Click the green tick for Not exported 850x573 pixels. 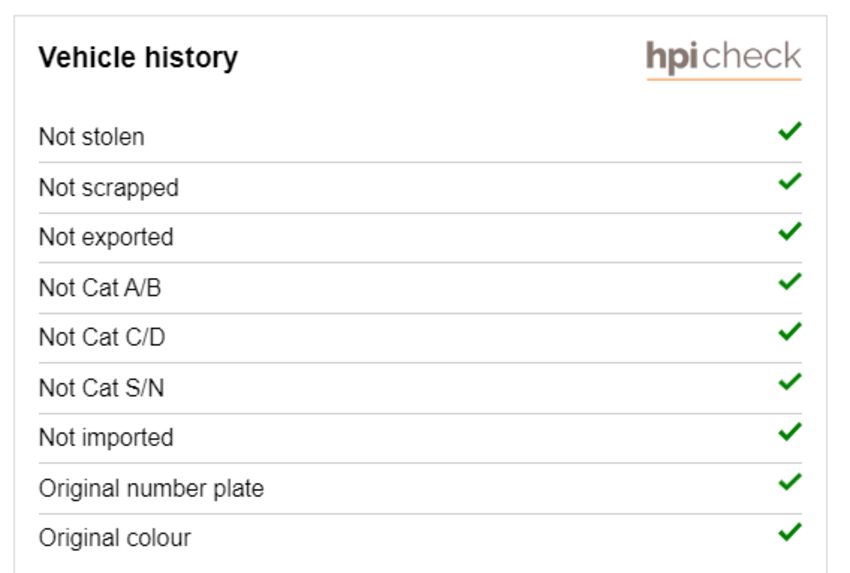coord(790,231)
